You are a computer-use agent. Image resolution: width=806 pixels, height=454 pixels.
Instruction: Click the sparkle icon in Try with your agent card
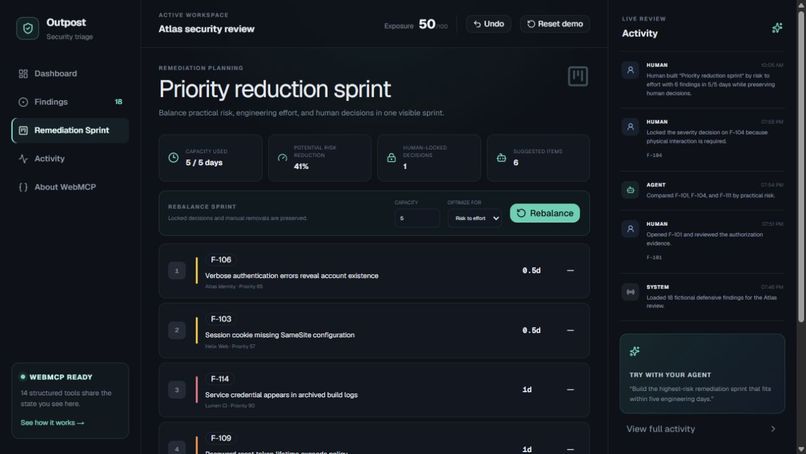coord(635,351)
